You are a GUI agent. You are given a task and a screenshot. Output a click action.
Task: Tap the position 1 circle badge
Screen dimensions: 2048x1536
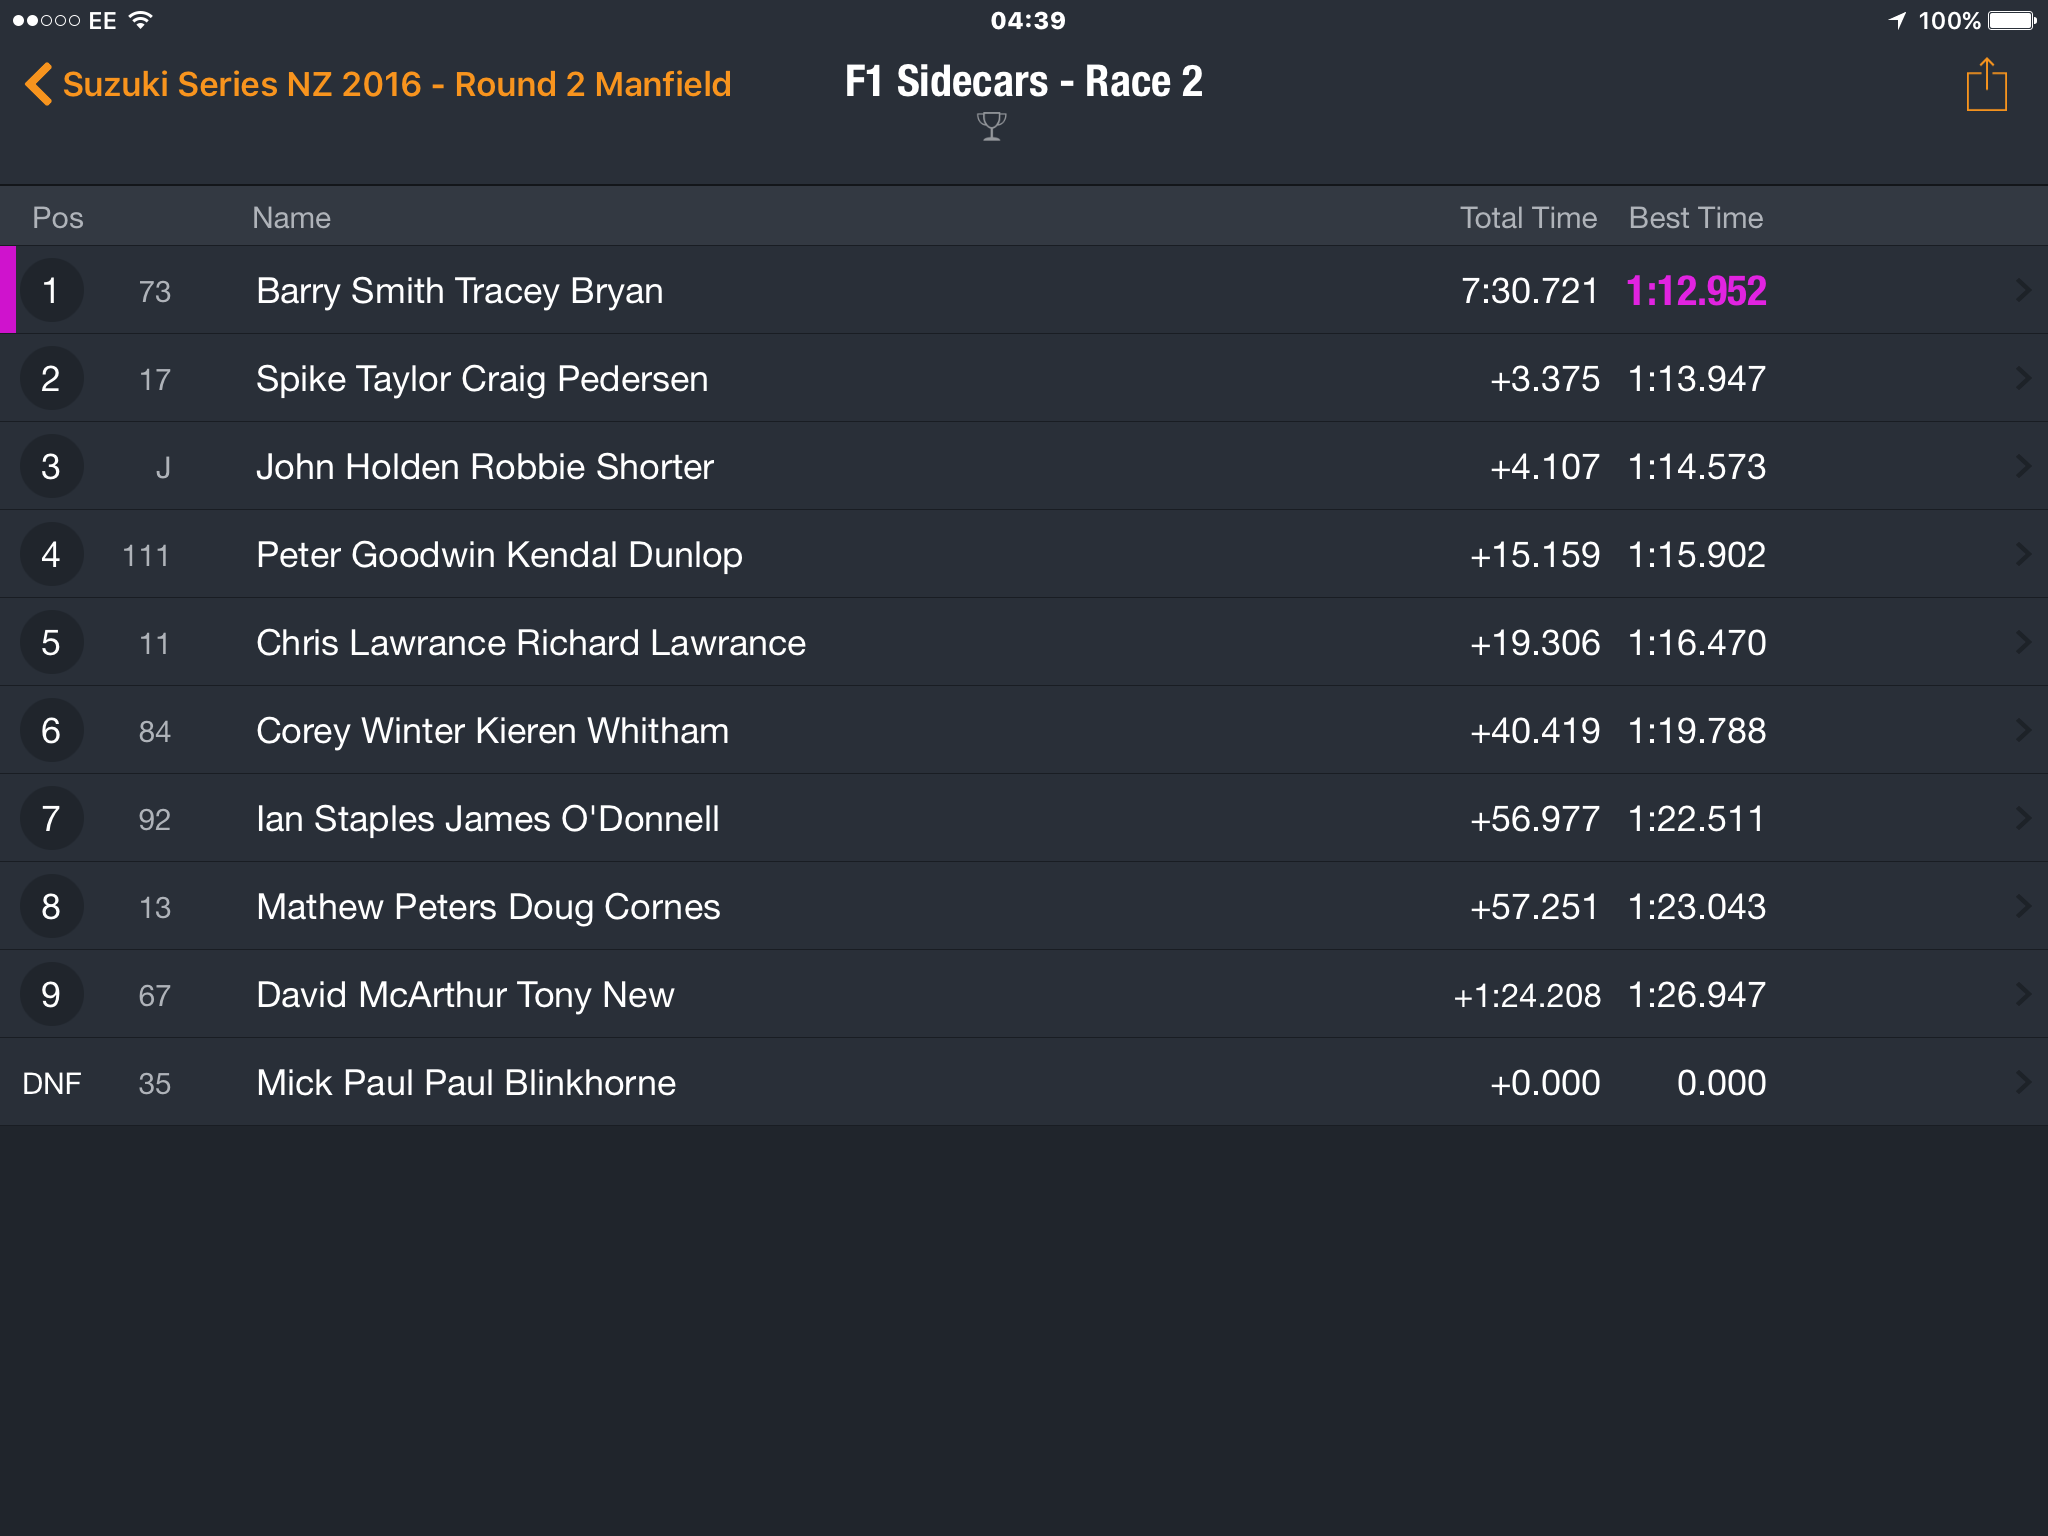[x=51, y=290]
